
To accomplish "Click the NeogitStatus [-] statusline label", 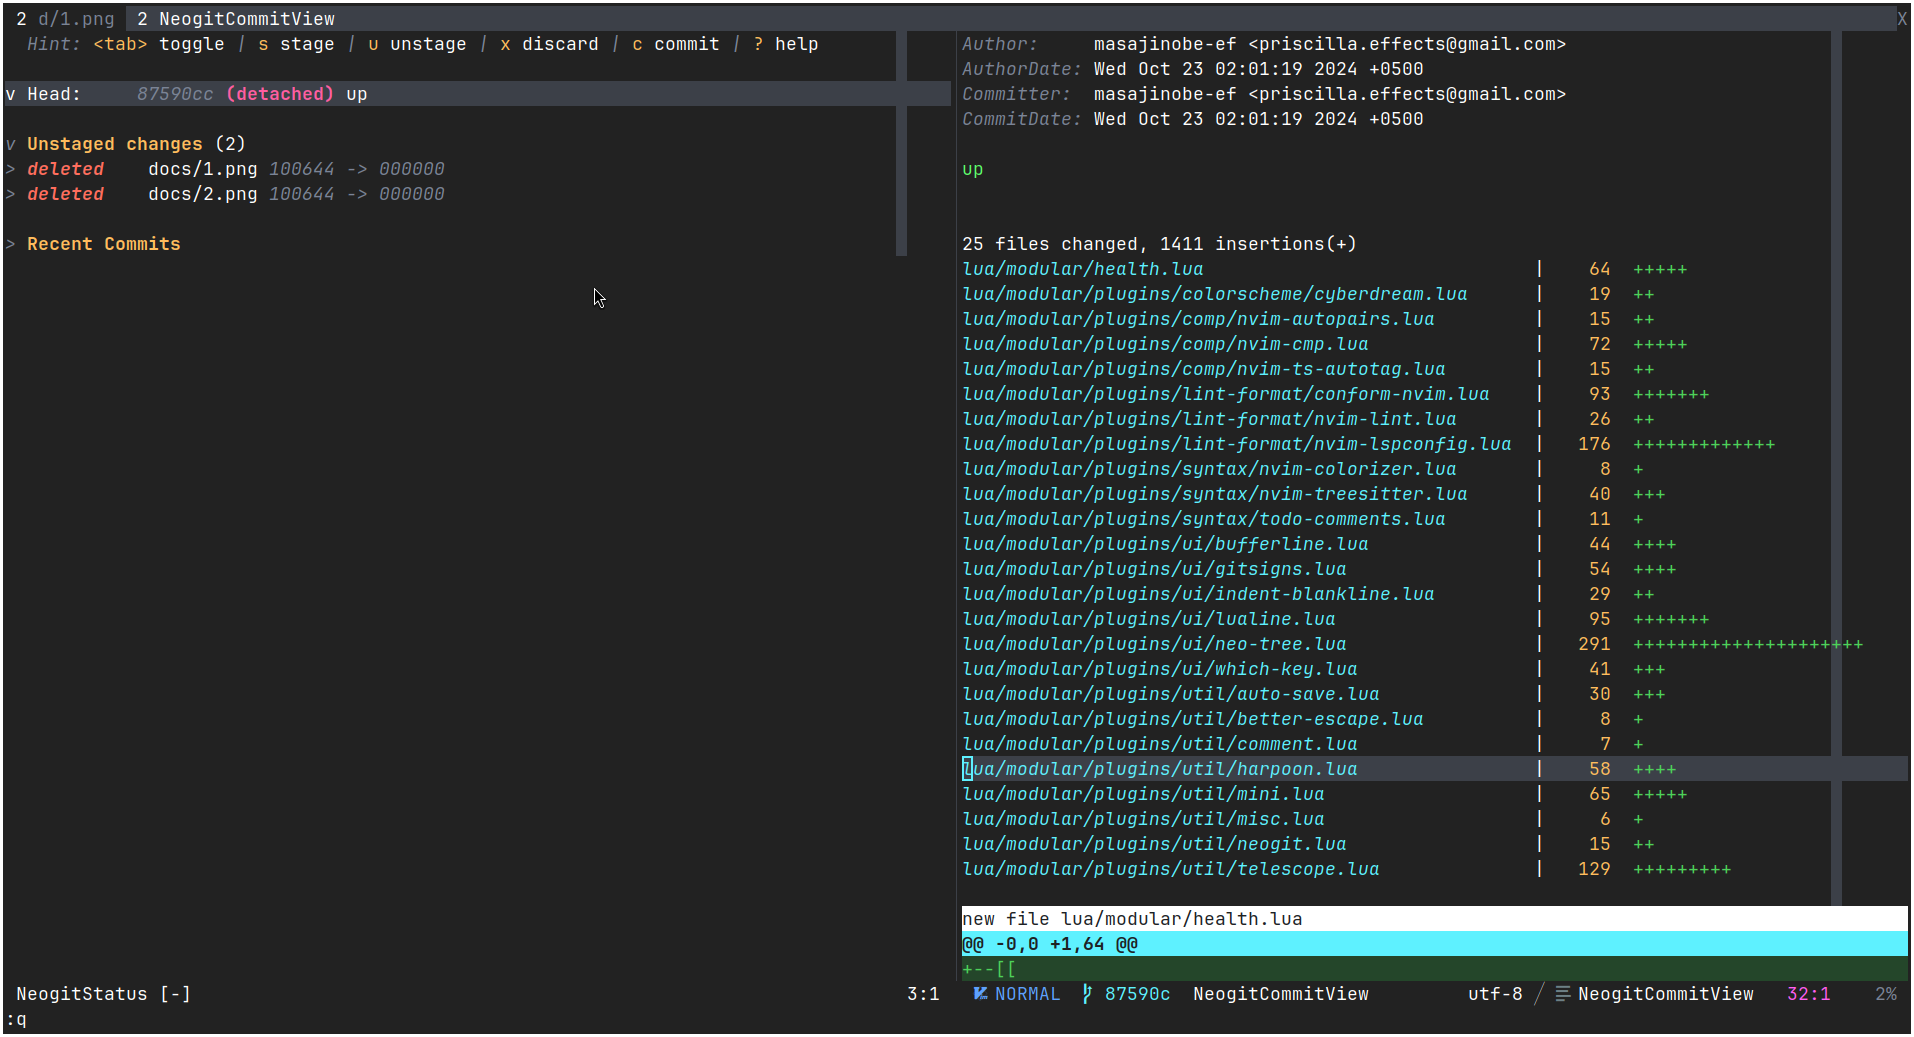I will pos(104,994).
